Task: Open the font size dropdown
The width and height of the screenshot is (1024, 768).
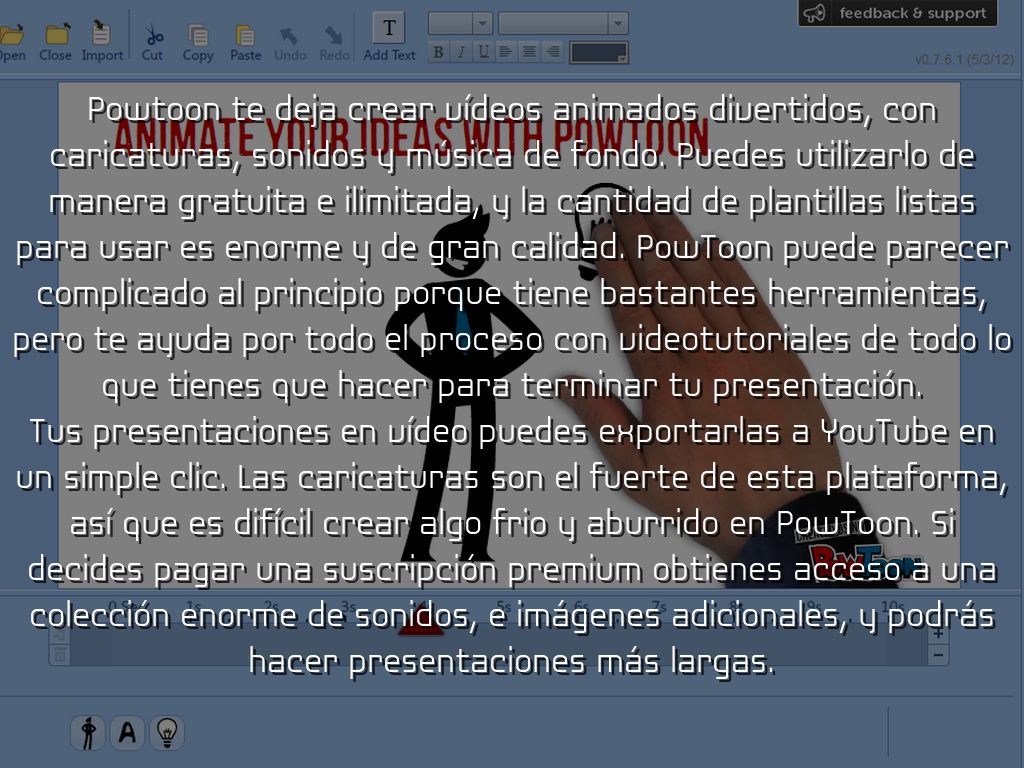Action: (x=482, y=23)
